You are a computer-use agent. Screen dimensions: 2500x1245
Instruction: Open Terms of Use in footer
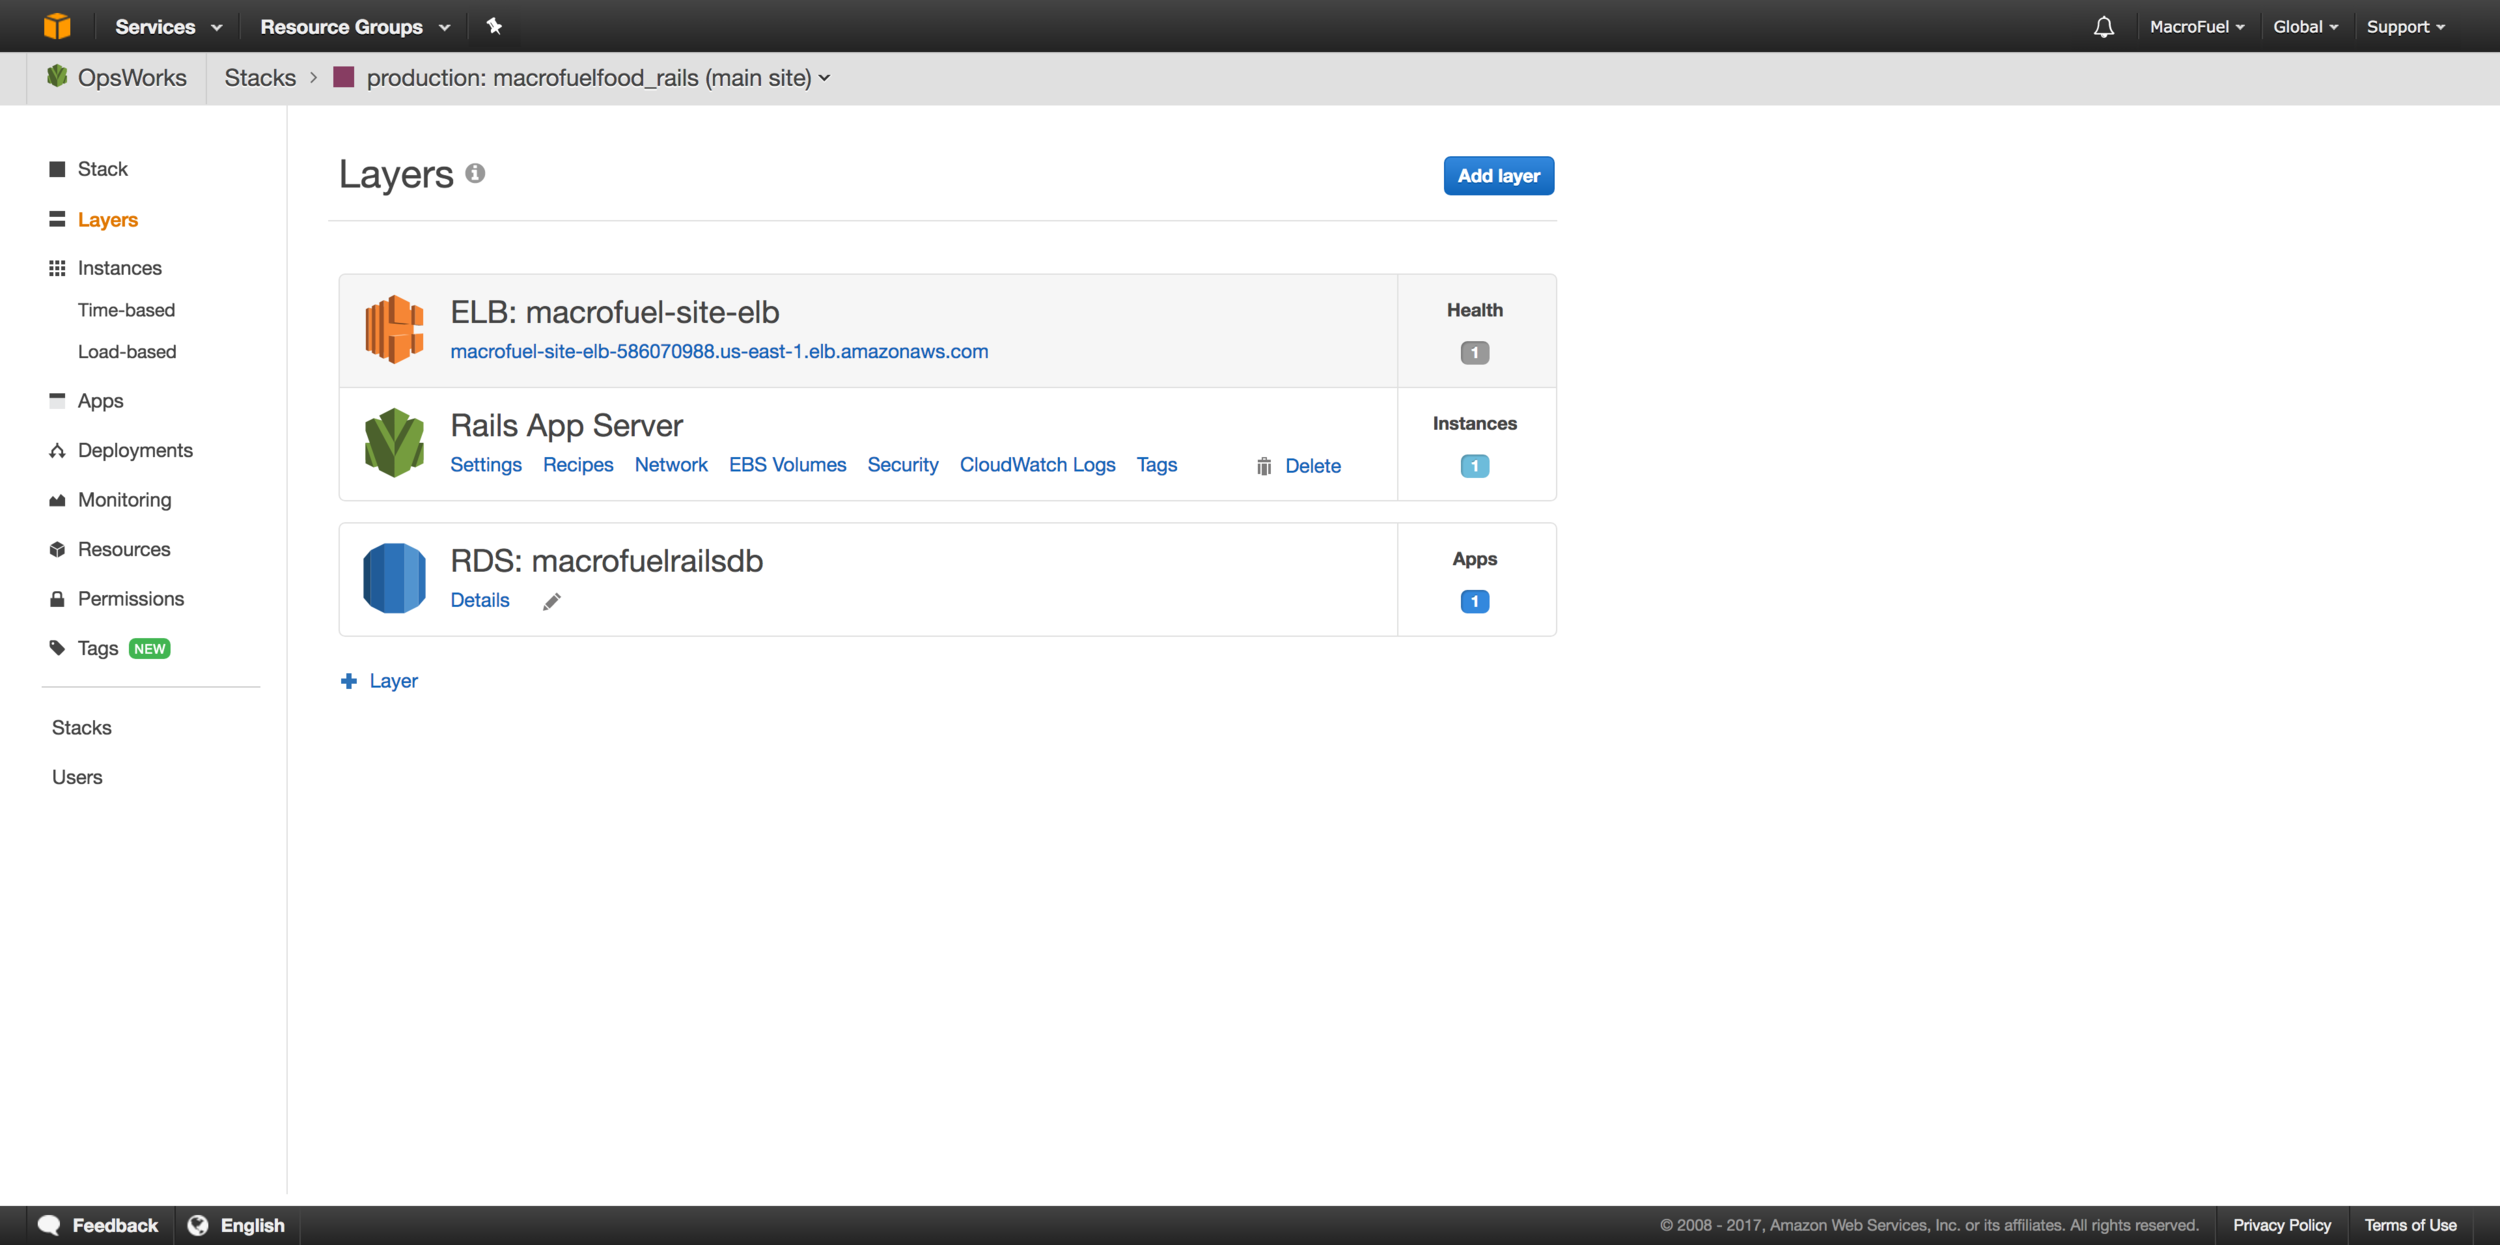[x=2410, y=1225]
